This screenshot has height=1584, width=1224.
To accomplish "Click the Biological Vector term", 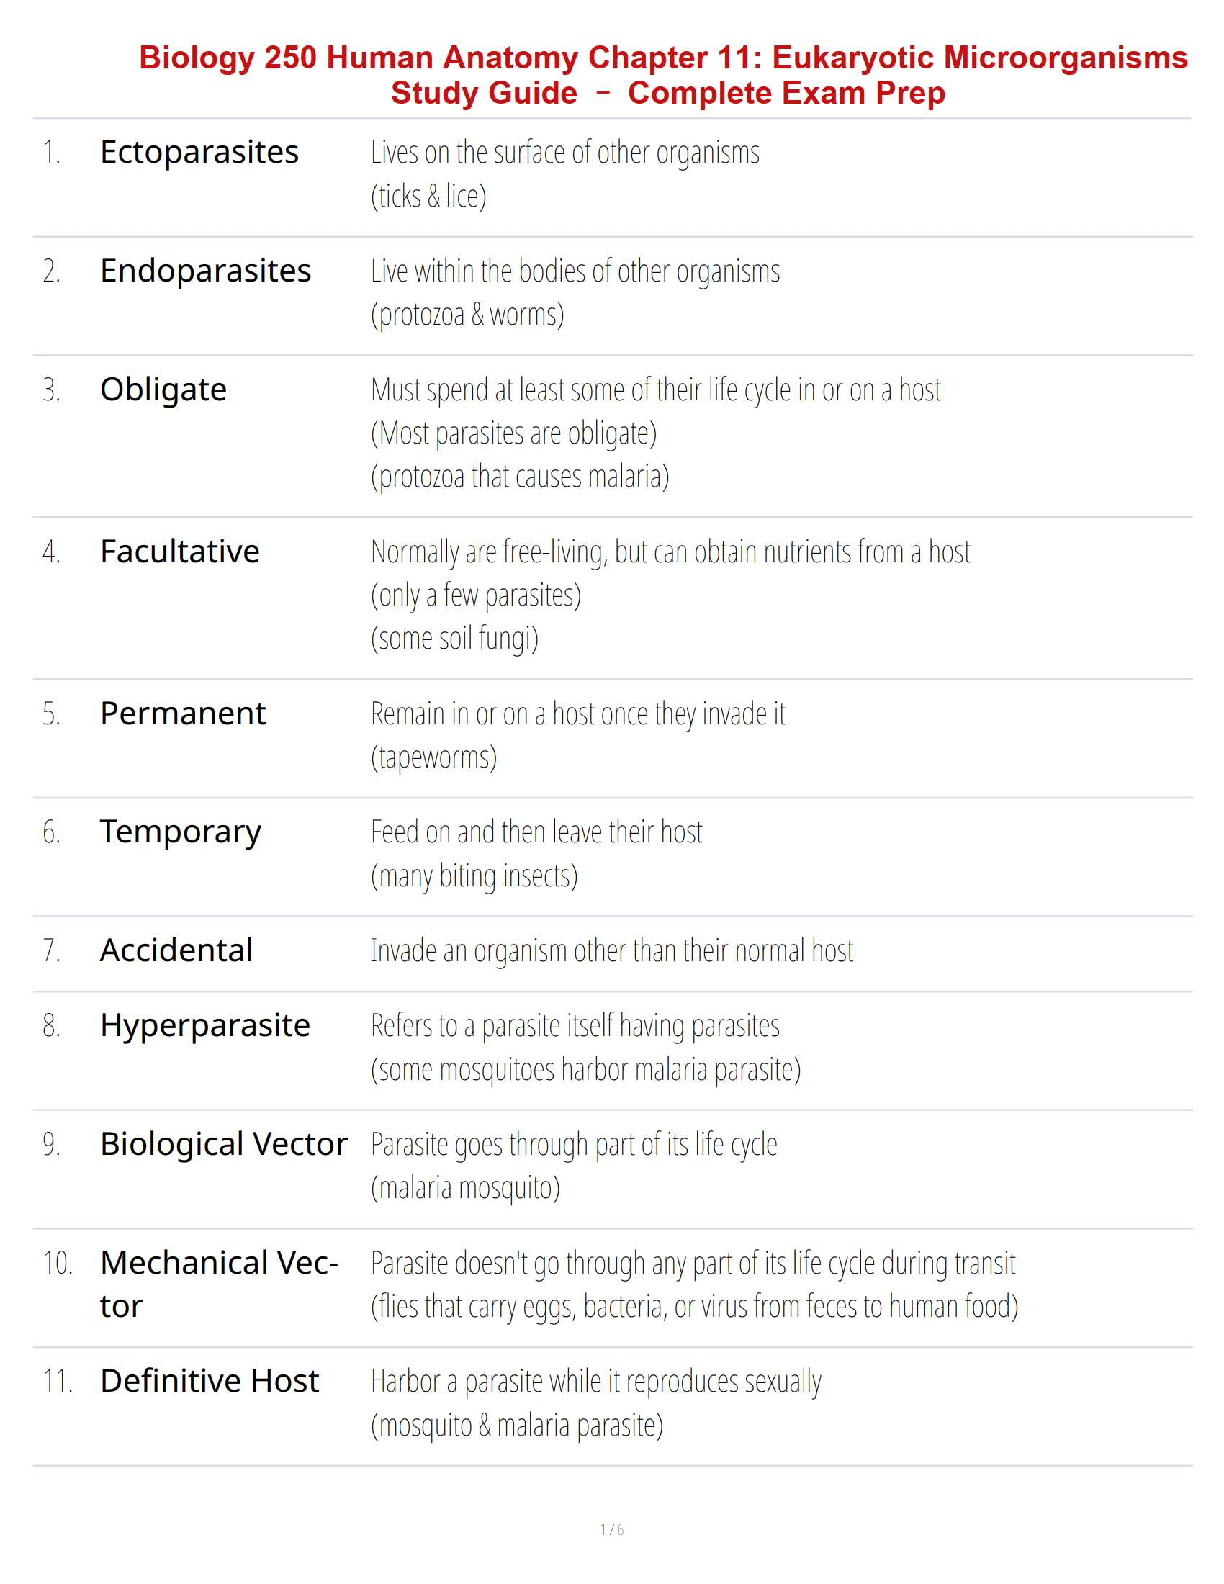I will click(224, 1144).
